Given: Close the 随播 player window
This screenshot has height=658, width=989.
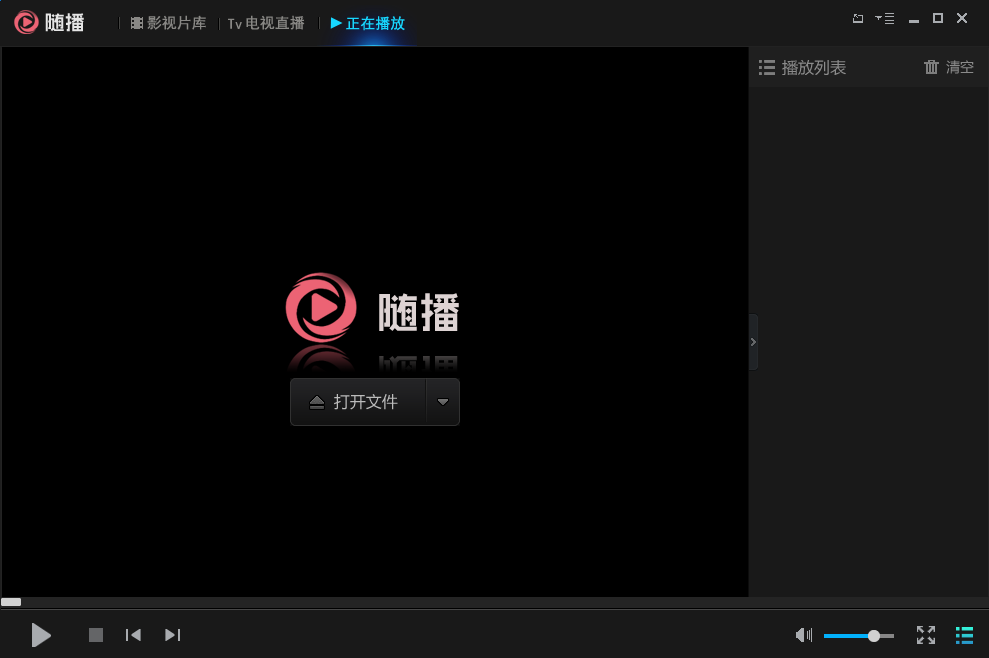Looking at the screenshot, I should [x=962, y=18].
